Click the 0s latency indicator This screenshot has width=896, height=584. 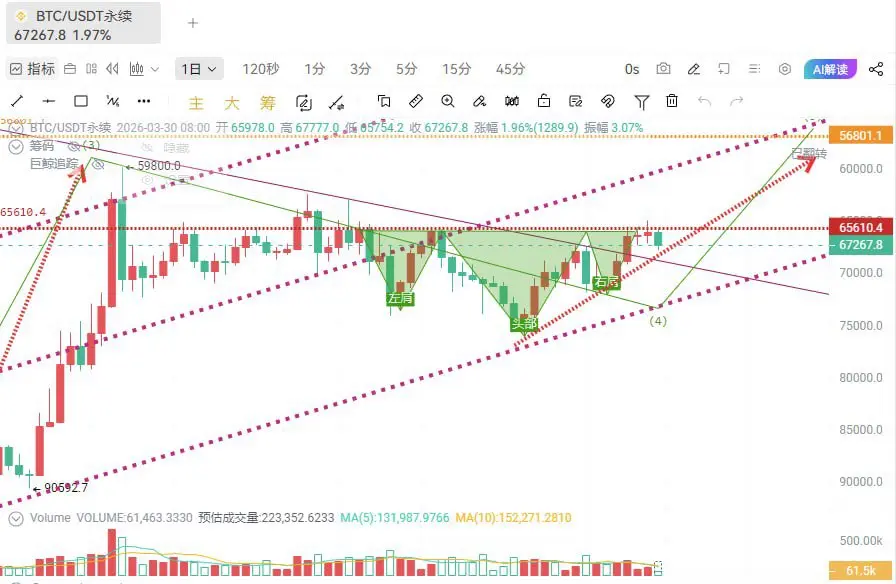coord(631,69)
